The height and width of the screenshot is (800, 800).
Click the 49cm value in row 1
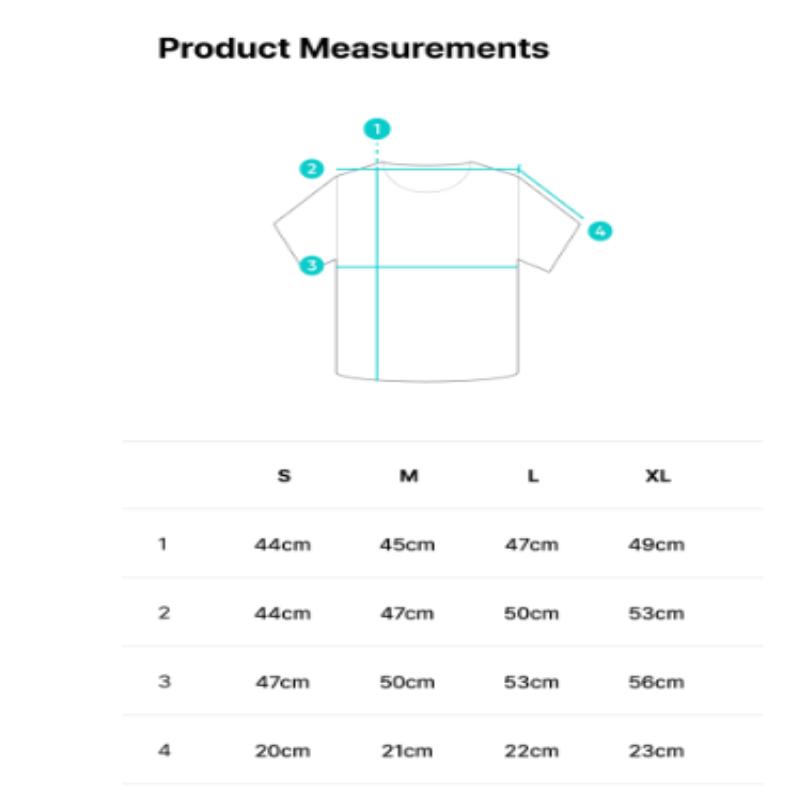tap(656, 545)
